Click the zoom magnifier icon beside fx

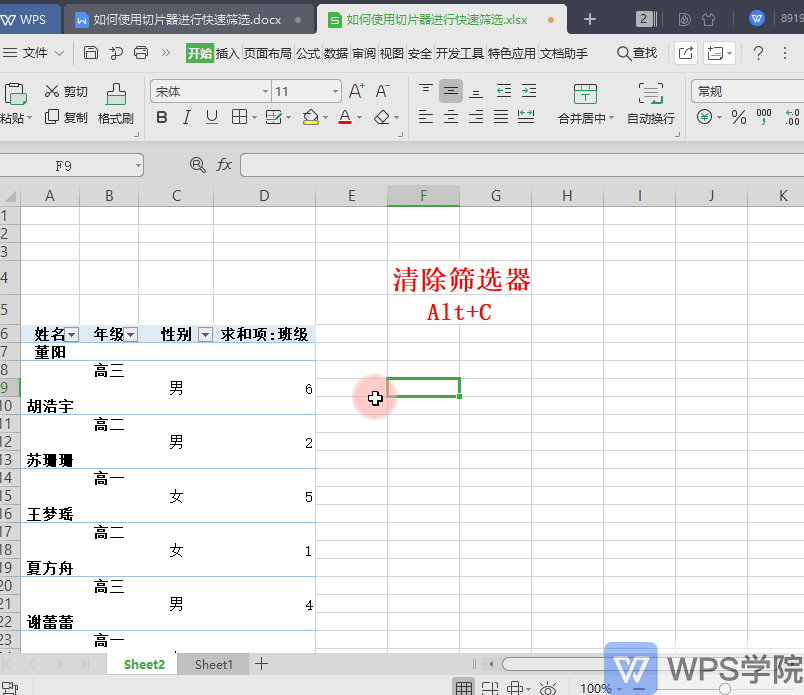[197, 165]
